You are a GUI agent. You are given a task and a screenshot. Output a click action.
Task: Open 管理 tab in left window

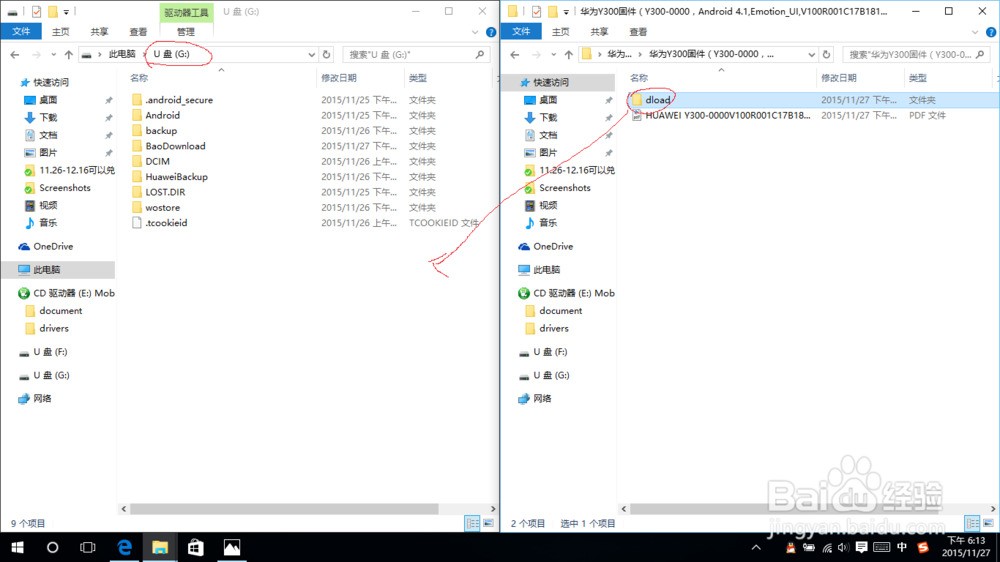click(x=186, y=32)
